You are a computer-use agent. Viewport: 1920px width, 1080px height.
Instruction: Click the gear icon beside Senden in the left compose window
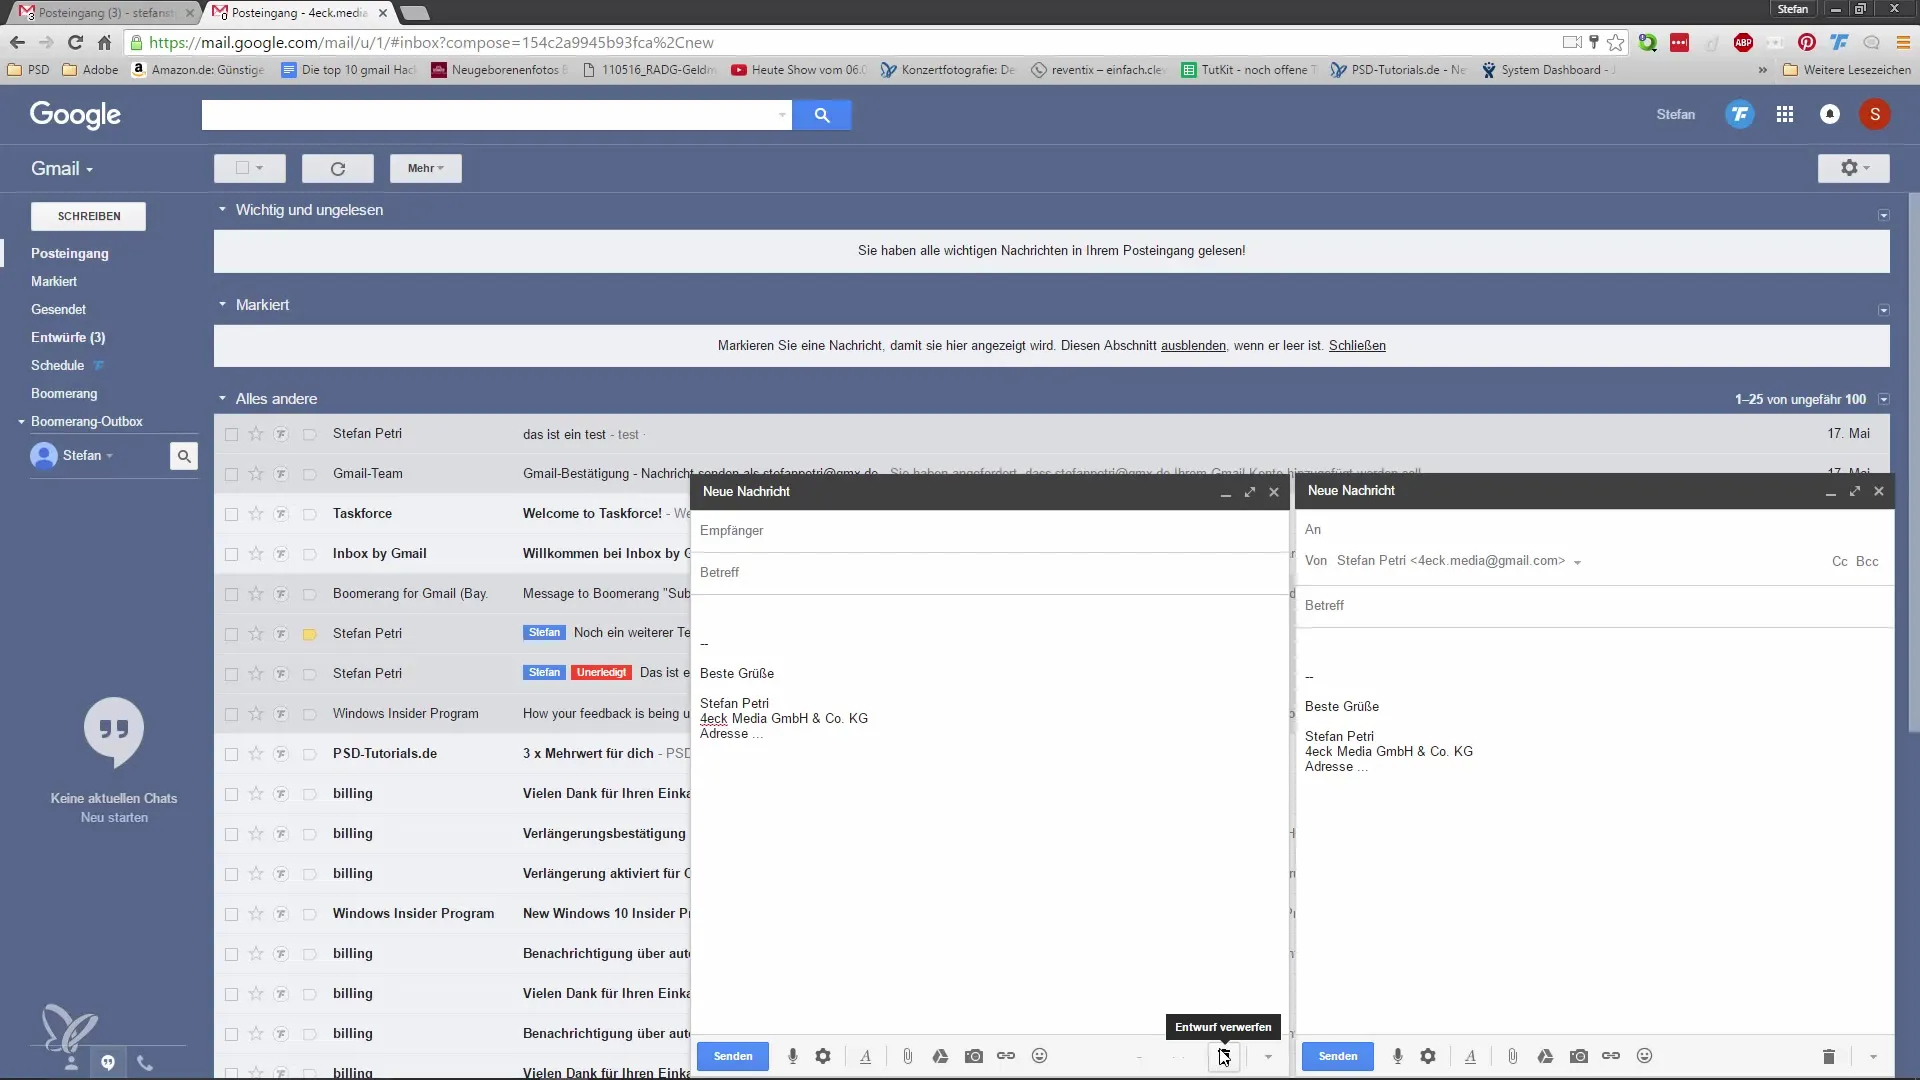click(823, 1056)
